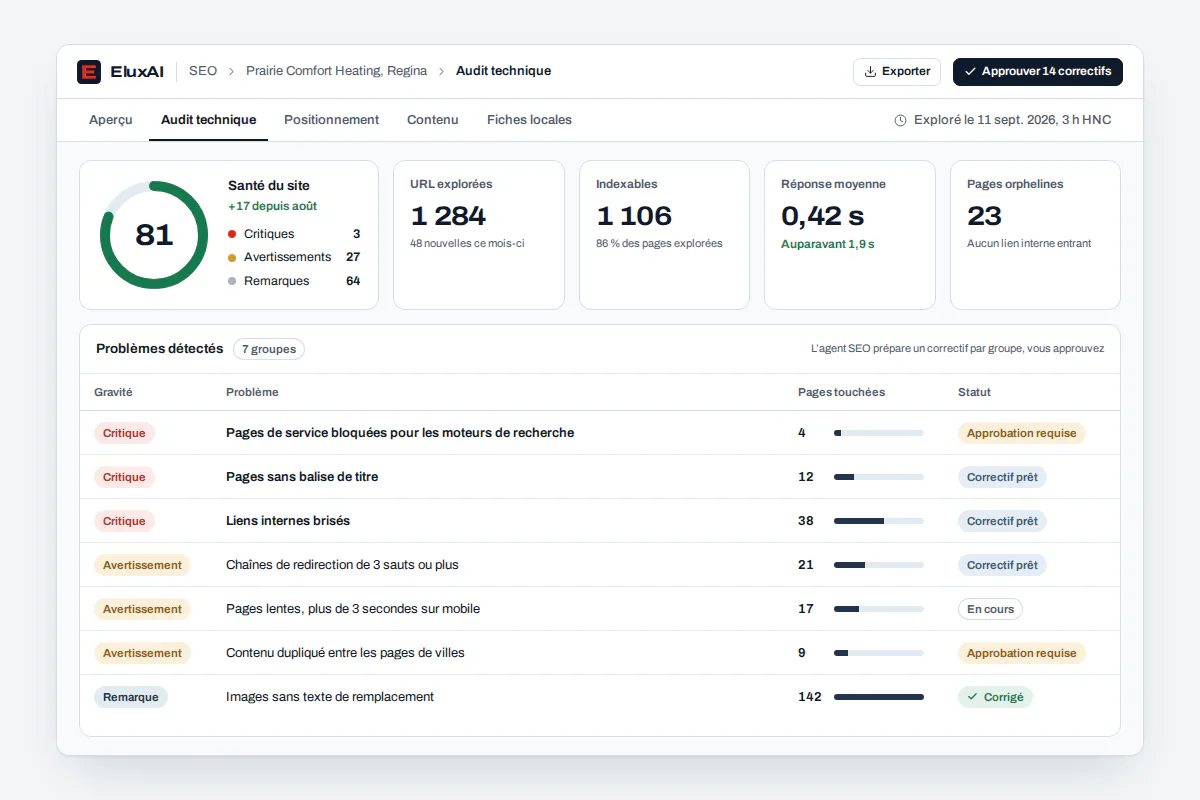Switch to the Aperçu tab

[111, 120]
